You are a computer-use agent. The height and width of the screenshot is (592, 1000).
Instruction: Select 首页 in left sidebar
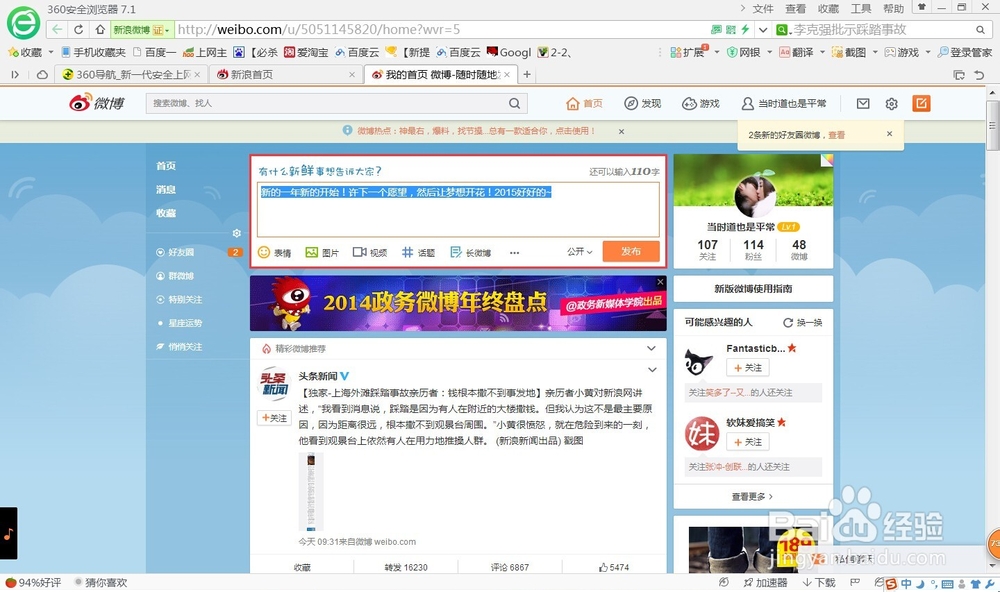pos(166,166)
